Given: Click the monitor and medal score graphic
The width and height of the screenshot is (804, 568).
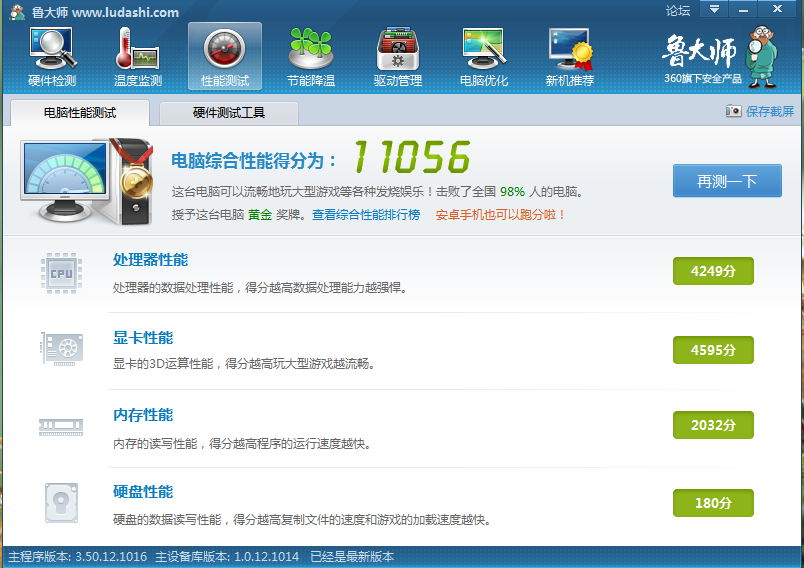Looking at the screenshot, I should pos(87,181).
